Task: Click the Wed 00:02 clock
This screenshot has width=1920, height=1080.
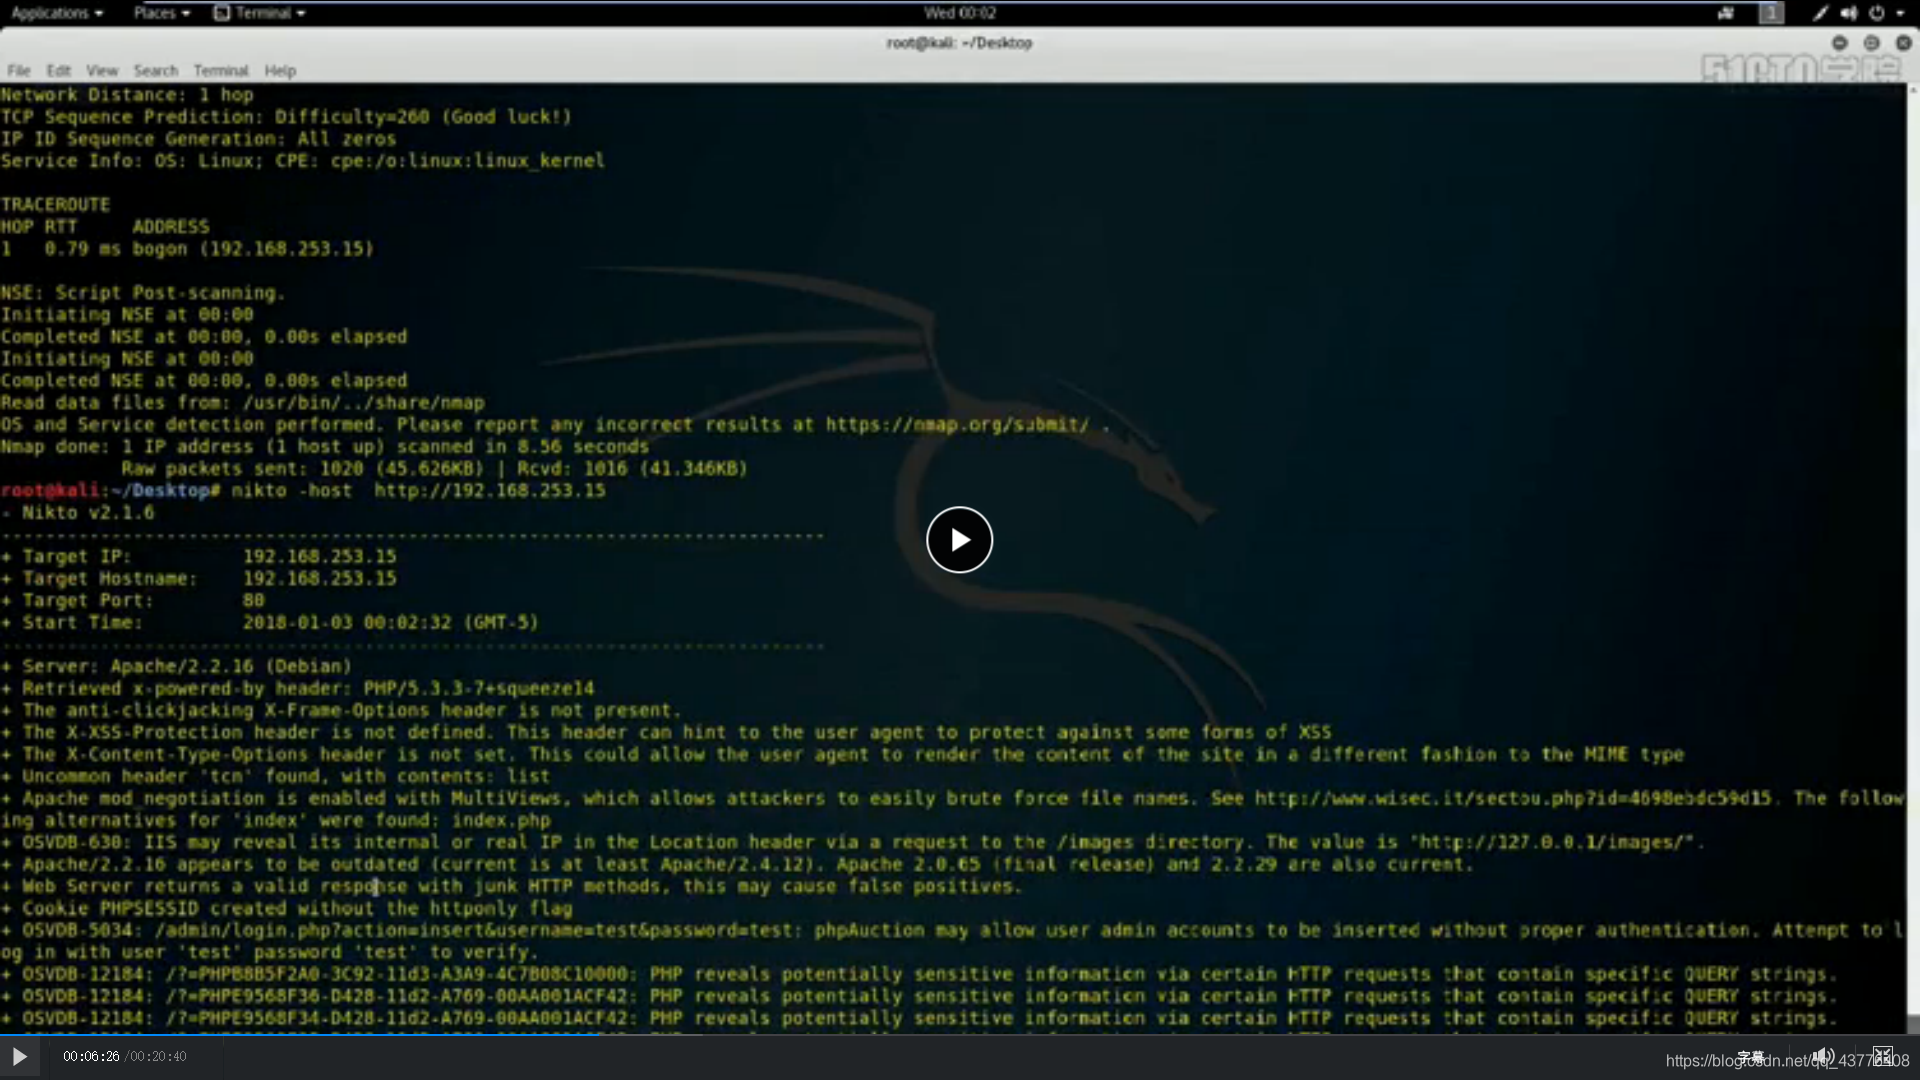Action: [x=959, y=13]
